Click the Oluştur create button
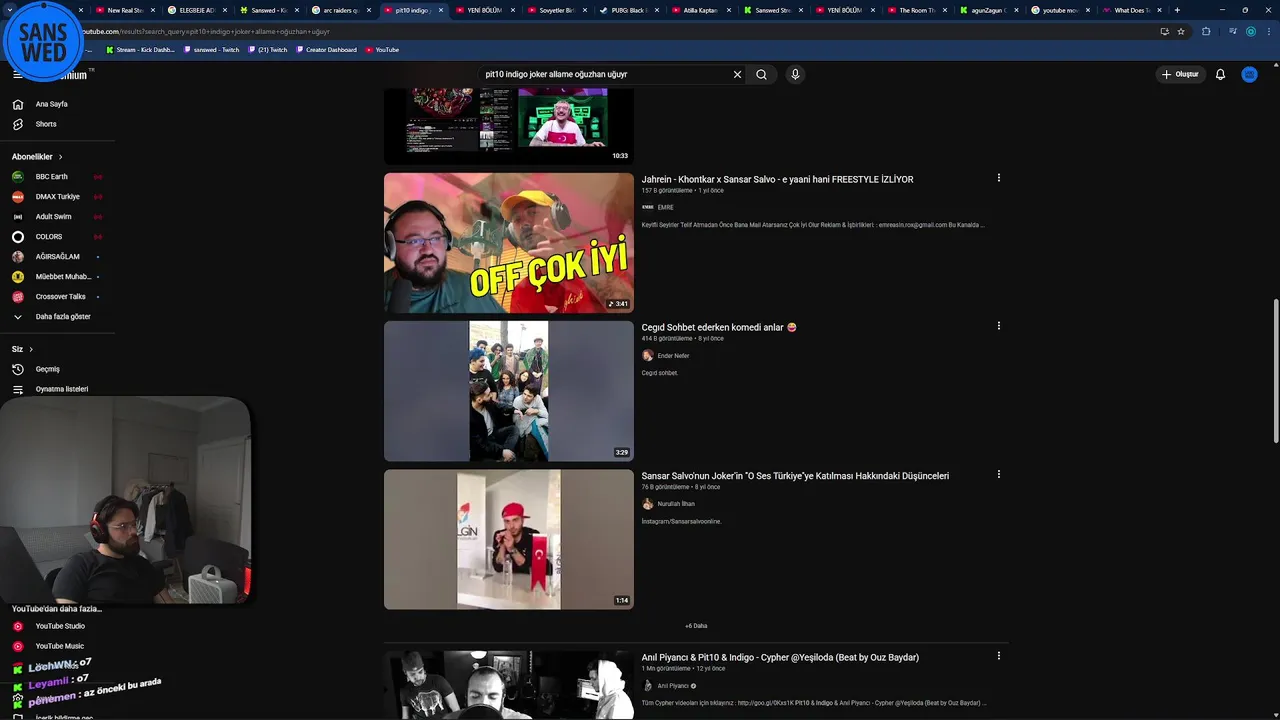1280x720 pixels. pyautogui.click(x=1180, y=74)
